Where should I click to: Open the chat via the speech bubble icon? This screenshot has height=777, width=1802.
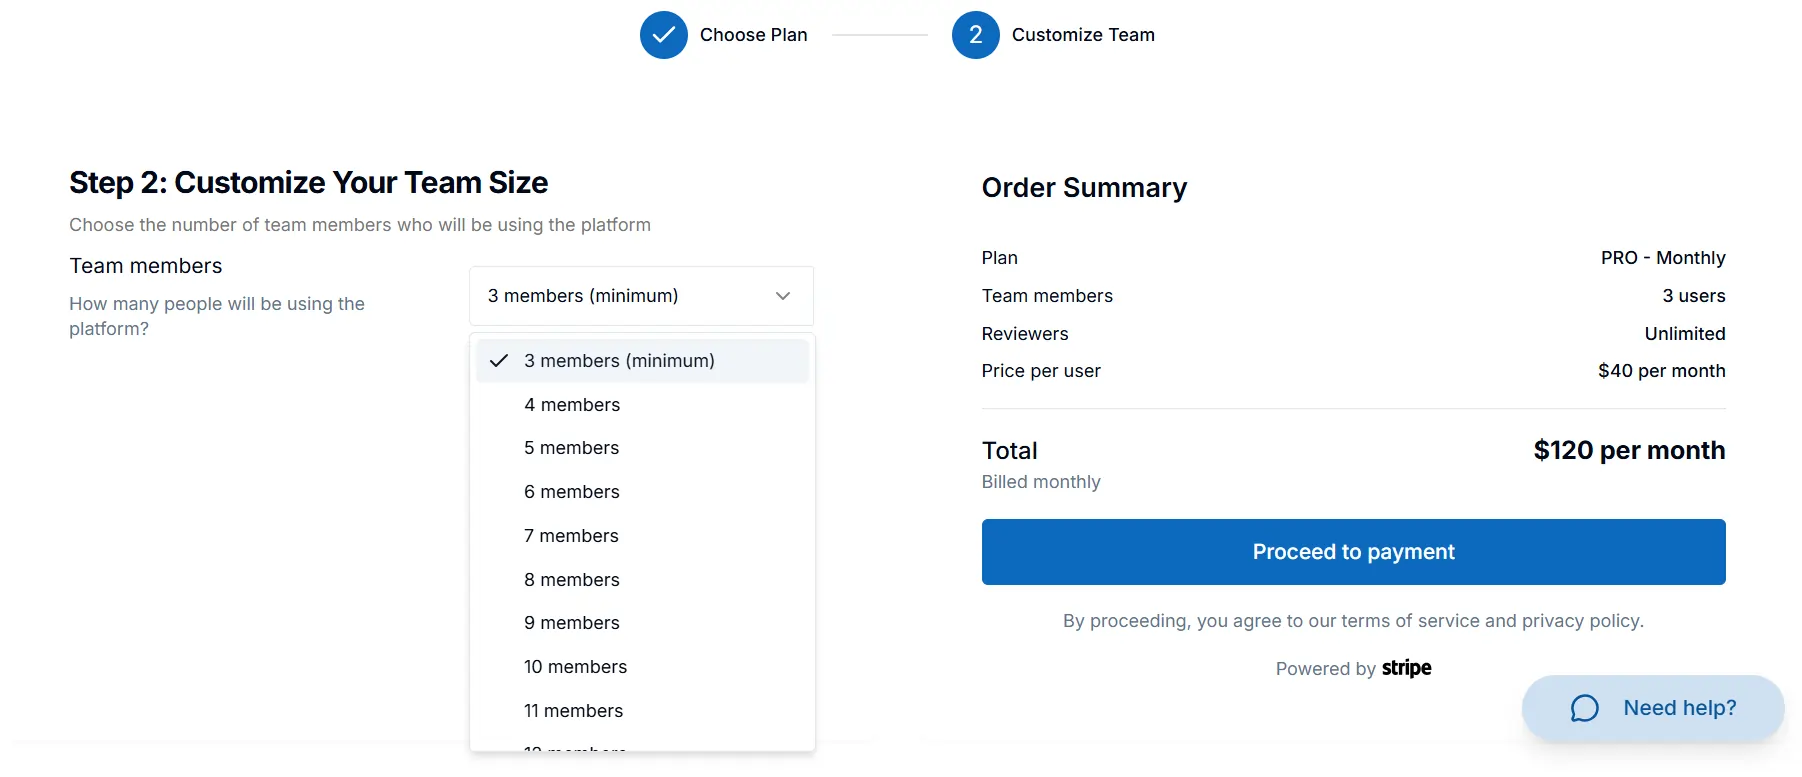pos(1586,708)
